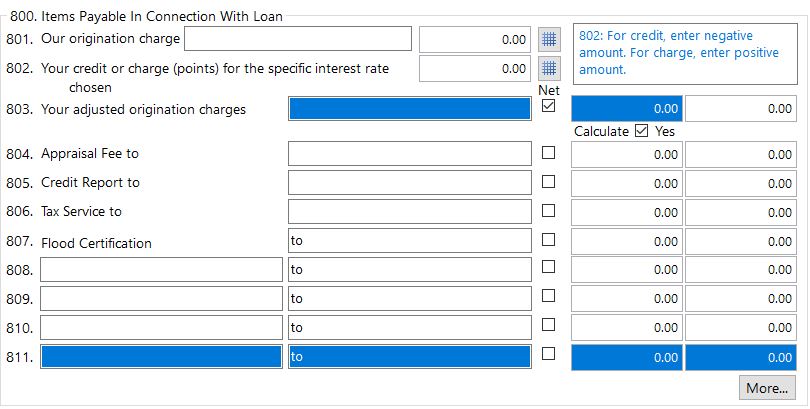Click the blank description field on line 808

[161, 270]
